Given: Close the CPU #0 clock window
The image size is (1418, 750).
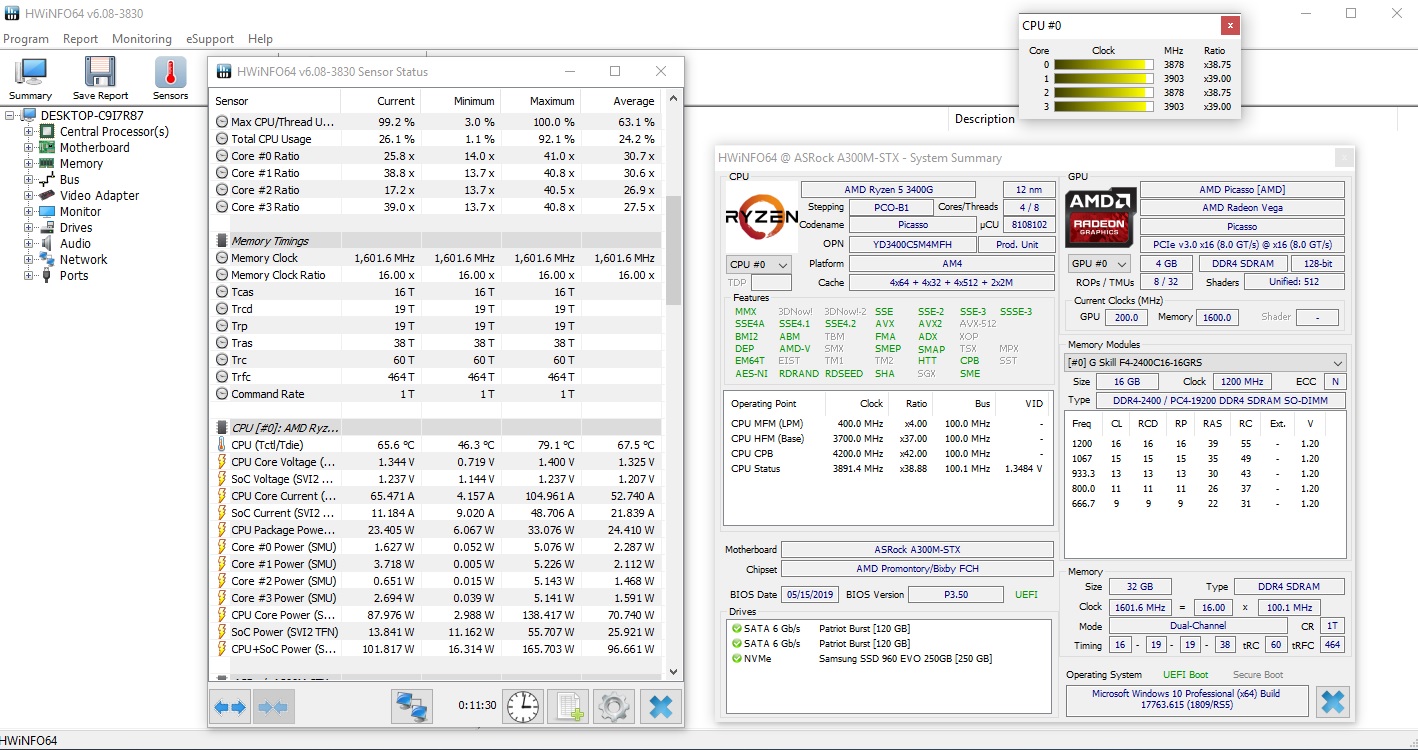Looking at the screenshot, I should pos(1230,26).
